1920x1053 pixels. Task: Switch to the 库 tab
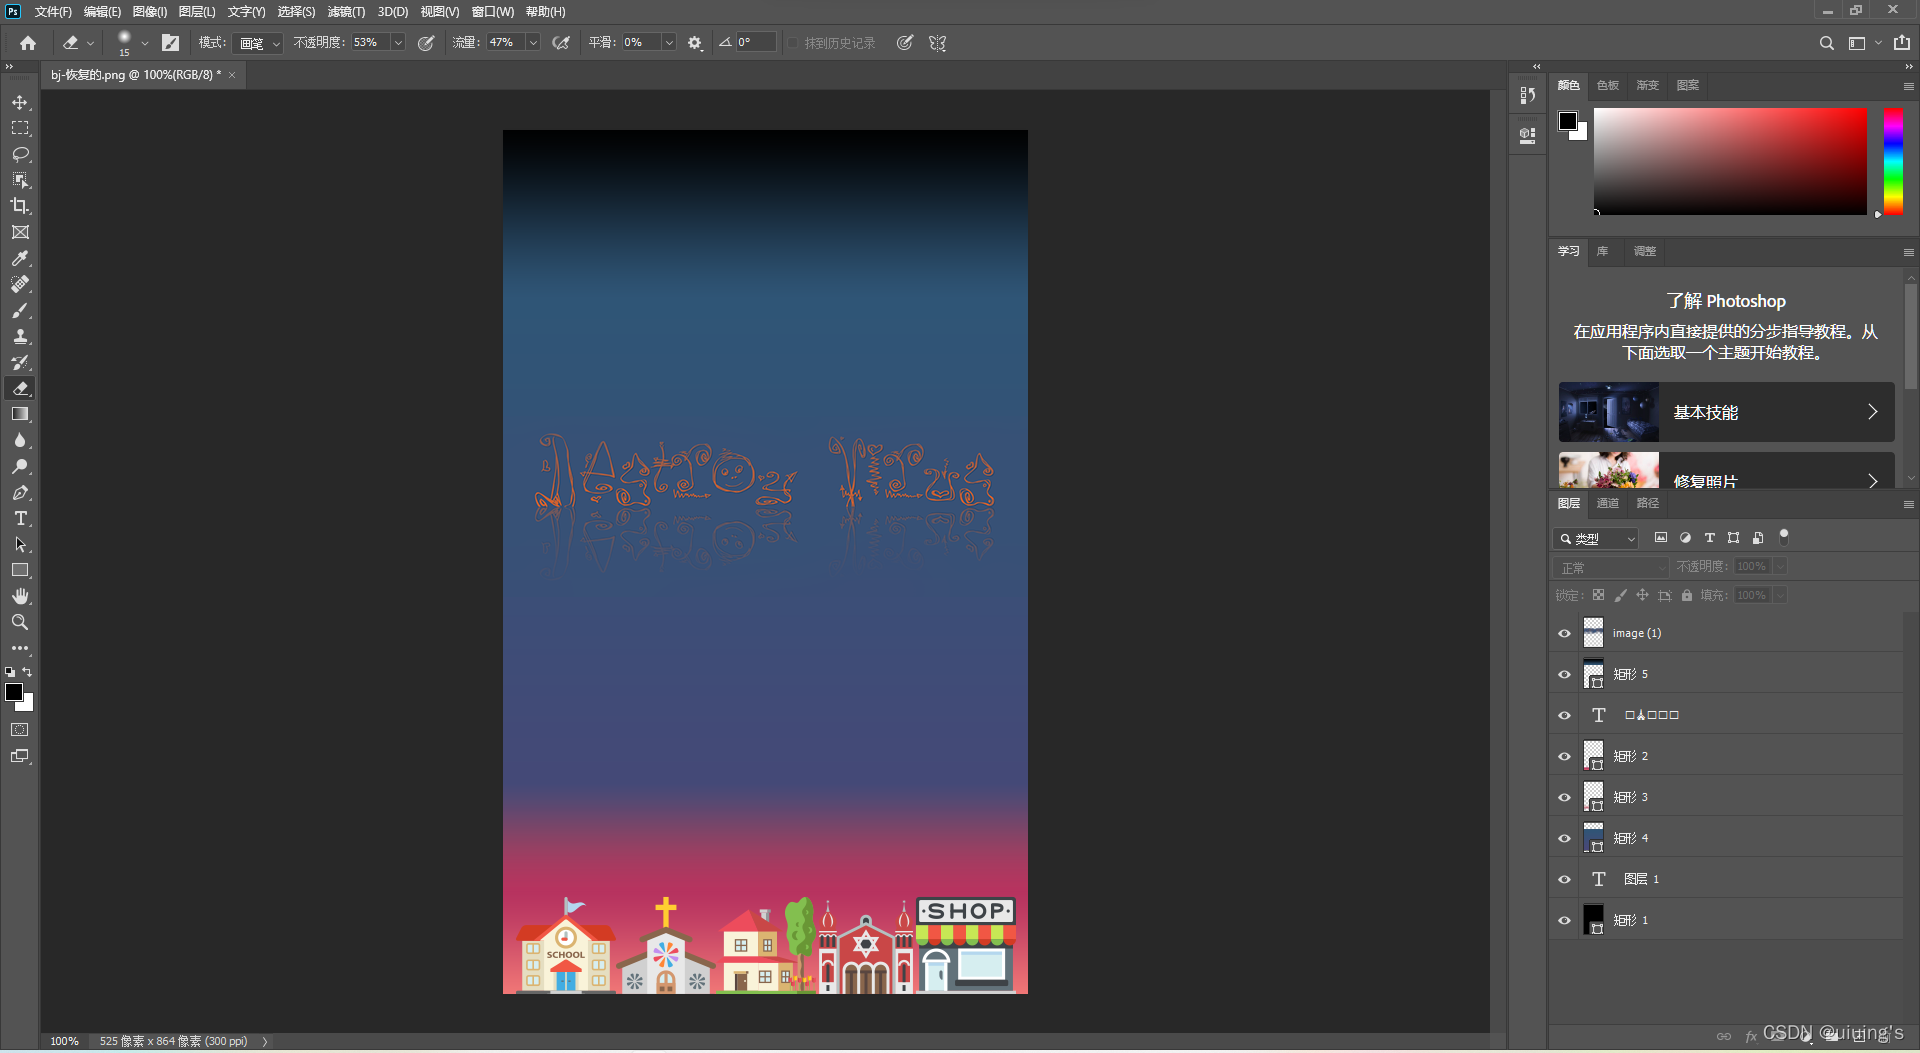click(x=1603, y=251)
